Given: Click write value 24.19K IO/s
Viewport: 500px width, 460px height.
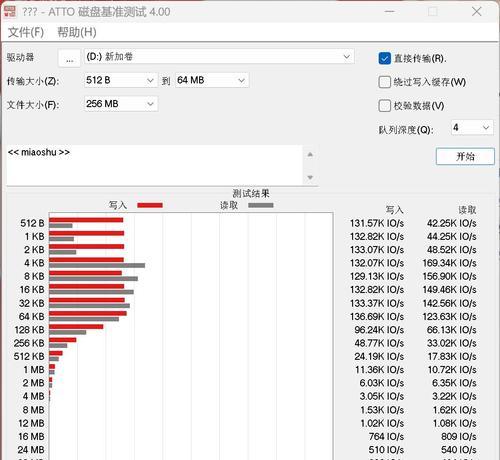Looking at the screenshot, I should [379, 356].
